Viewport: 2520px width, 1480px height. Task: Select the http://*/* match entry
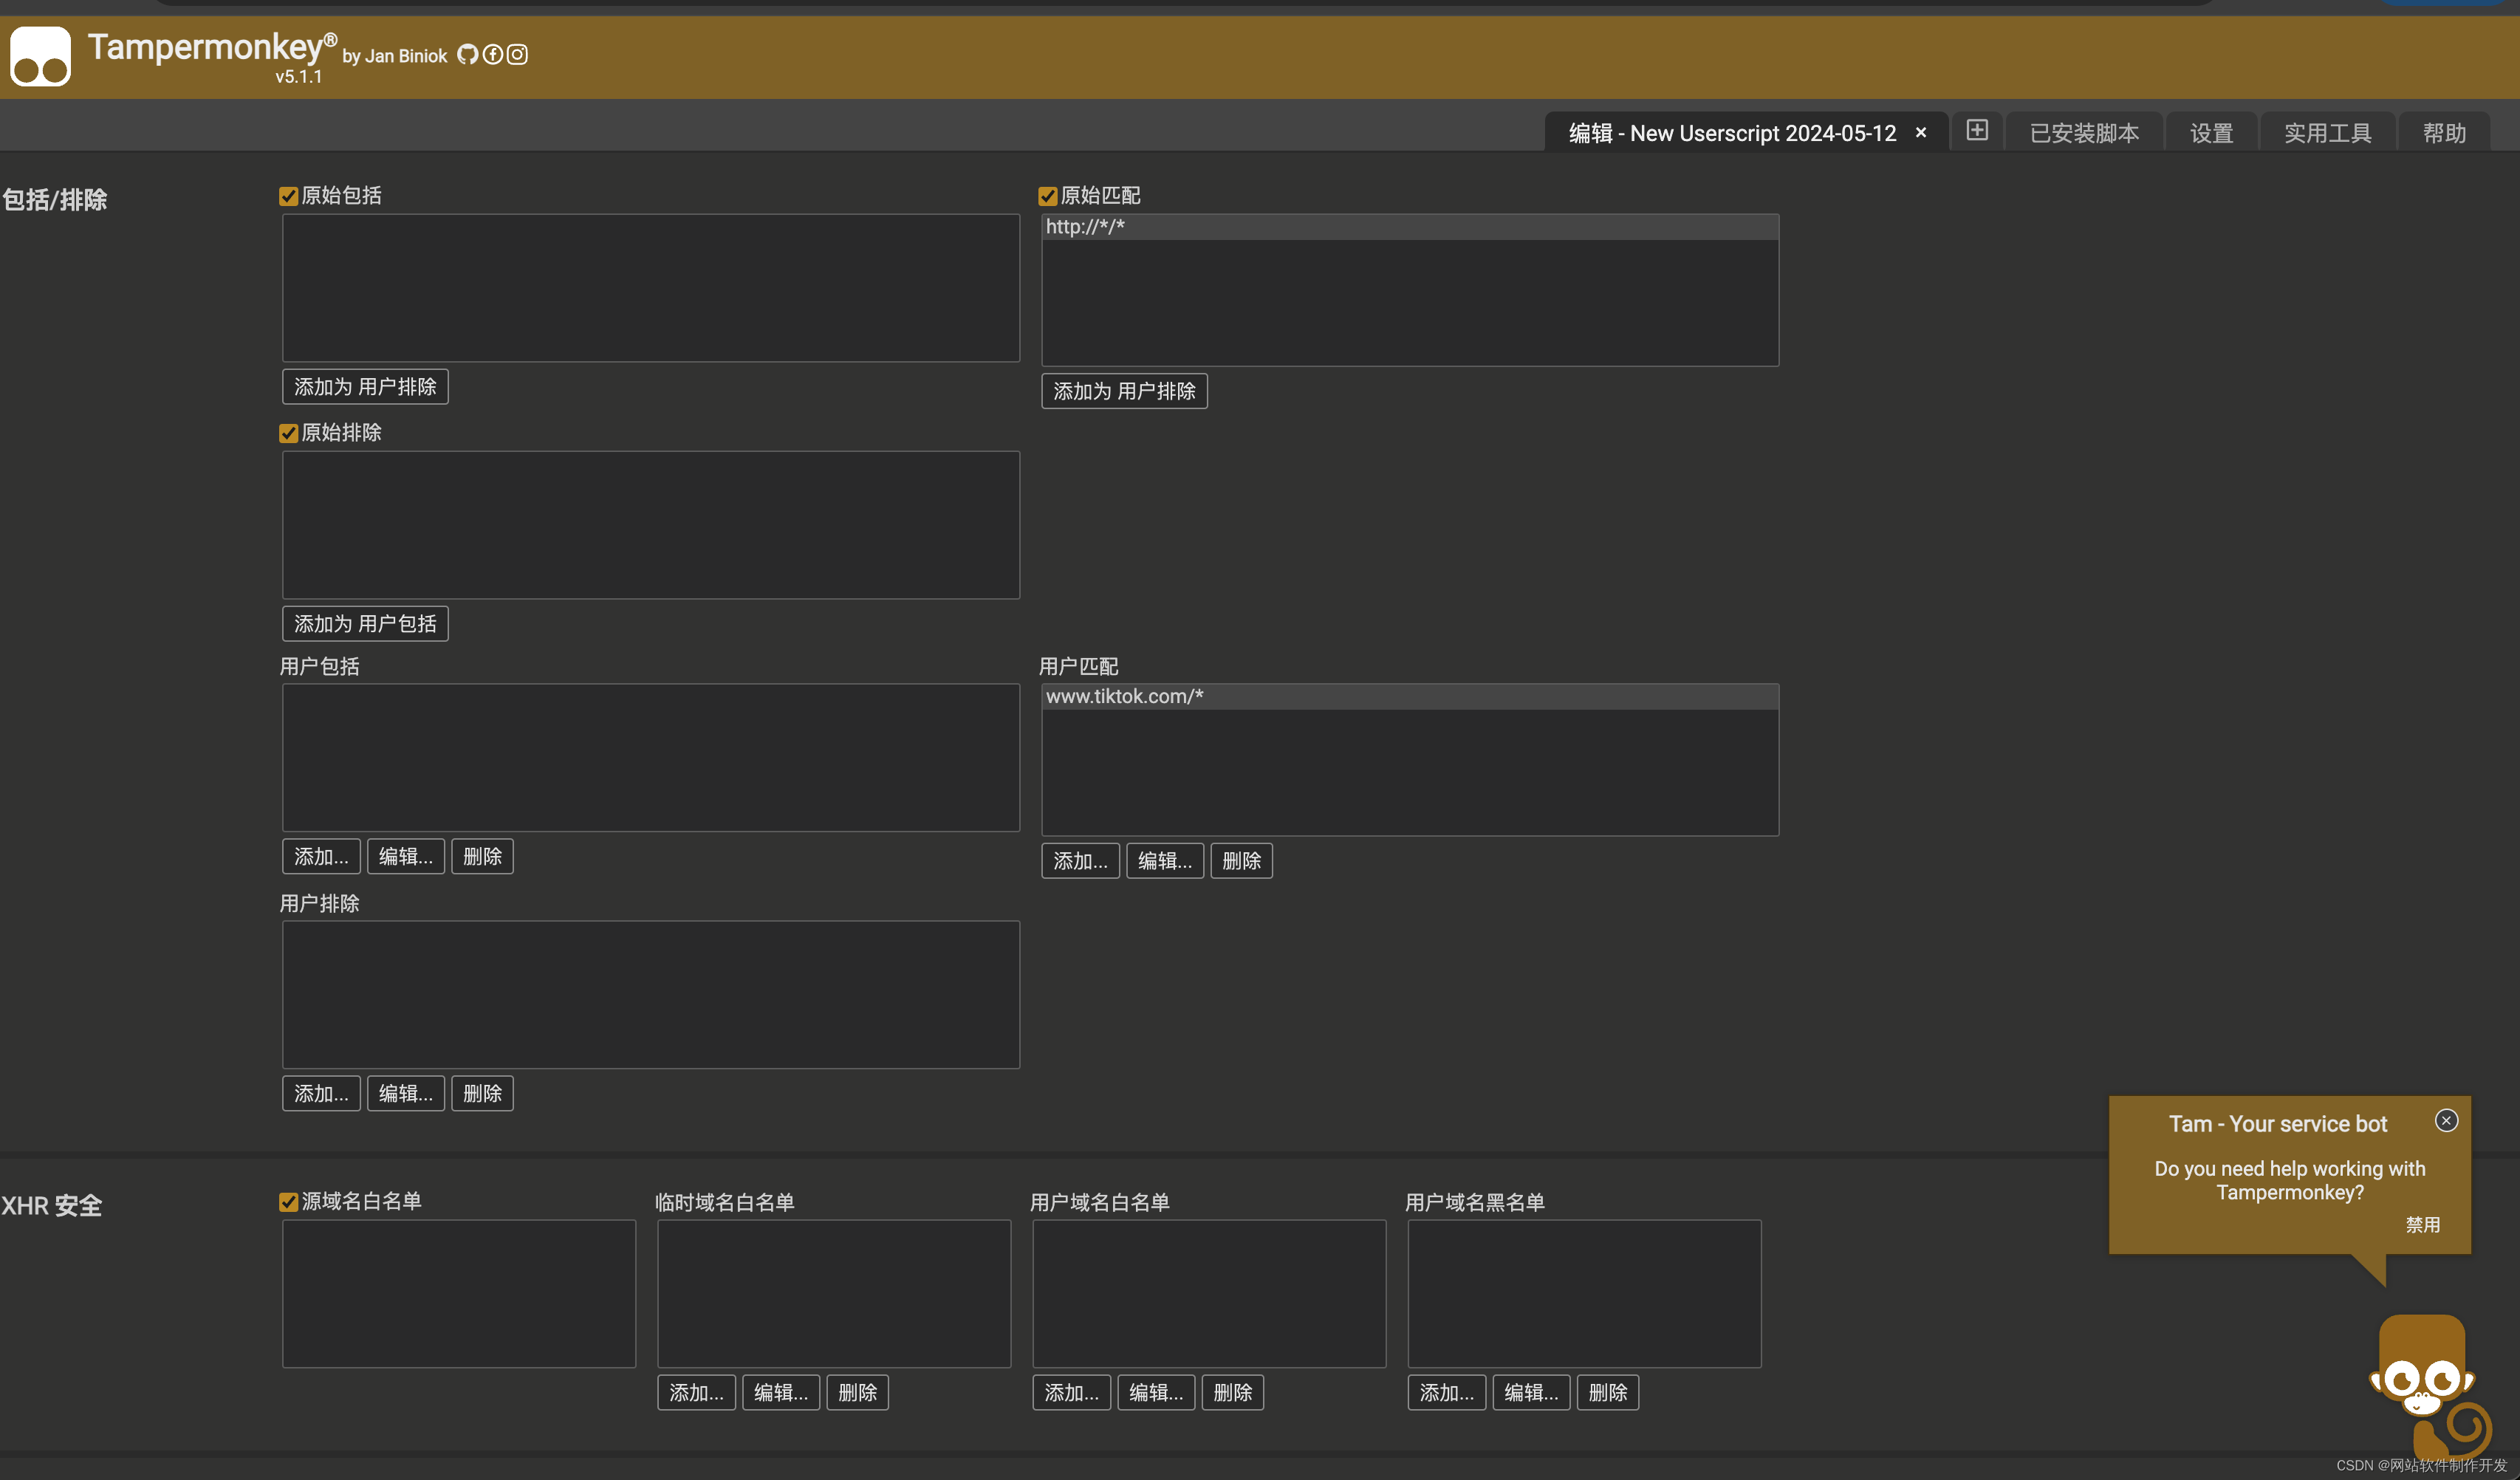tap(1085, 227)
